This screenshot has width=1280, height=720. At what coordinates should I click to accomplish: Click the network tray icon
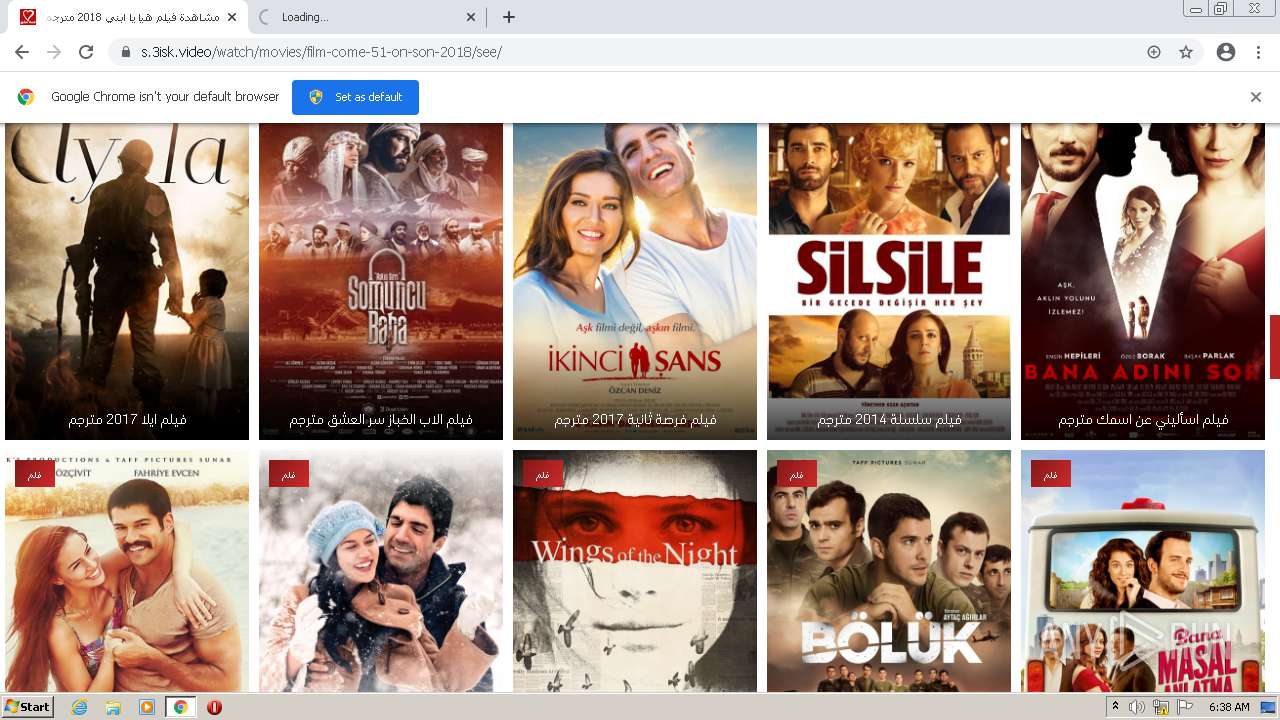pos(1161,707)
